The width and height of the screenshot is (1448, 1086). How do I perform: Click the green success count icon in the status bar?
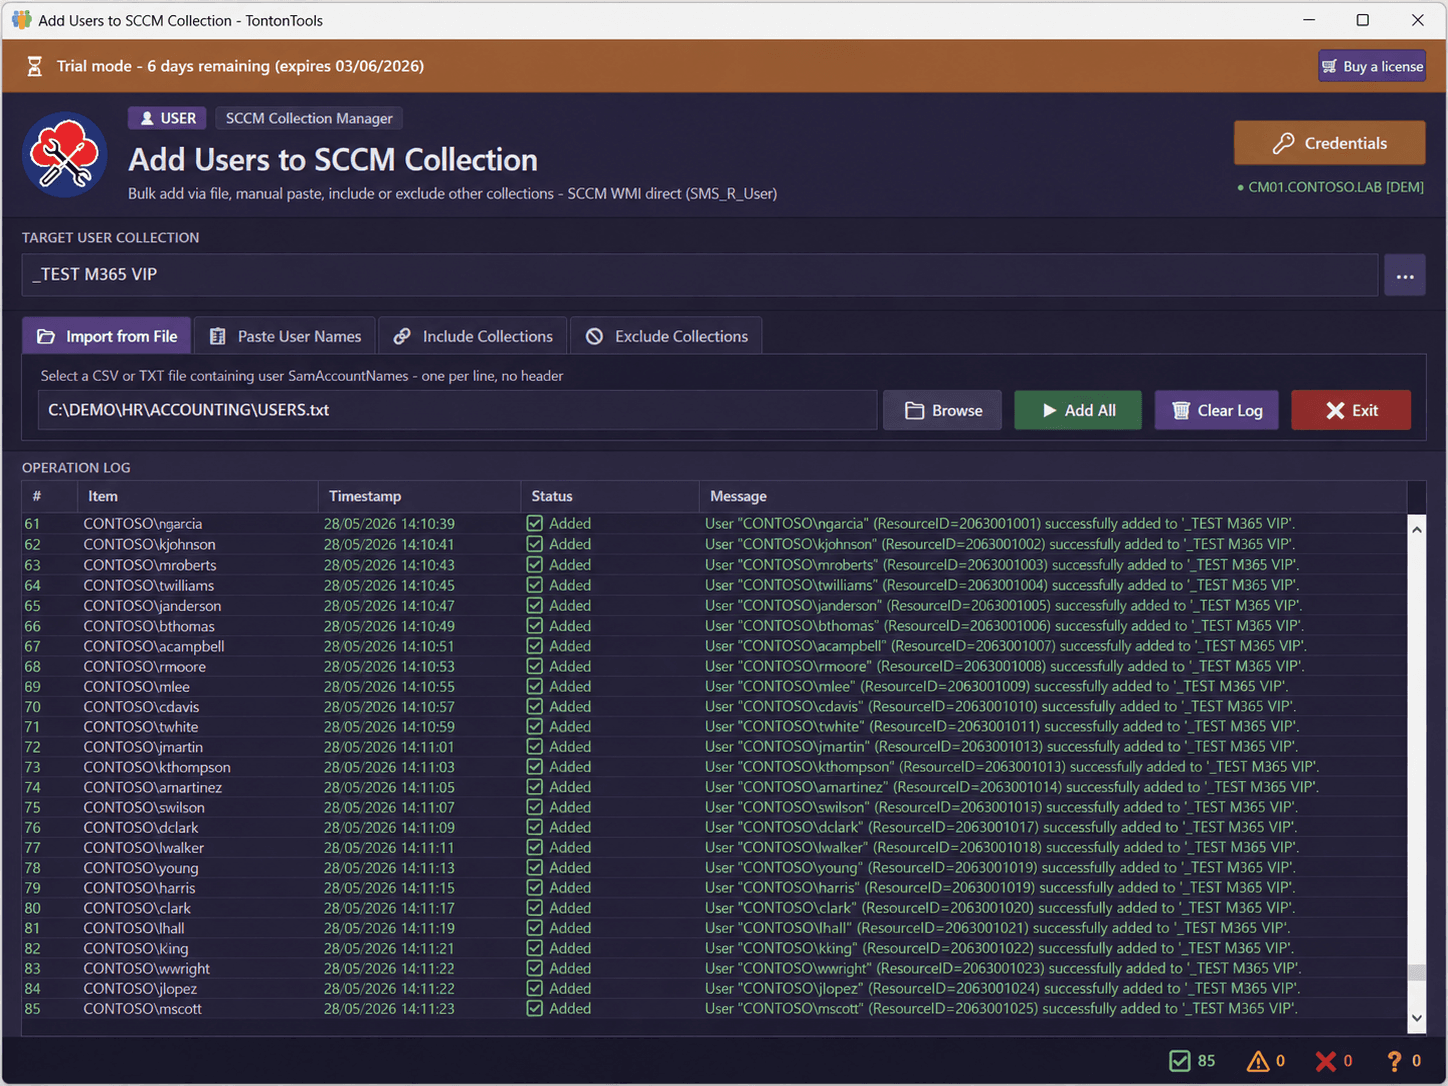pyautogui.click(x=1180, y=1061)
